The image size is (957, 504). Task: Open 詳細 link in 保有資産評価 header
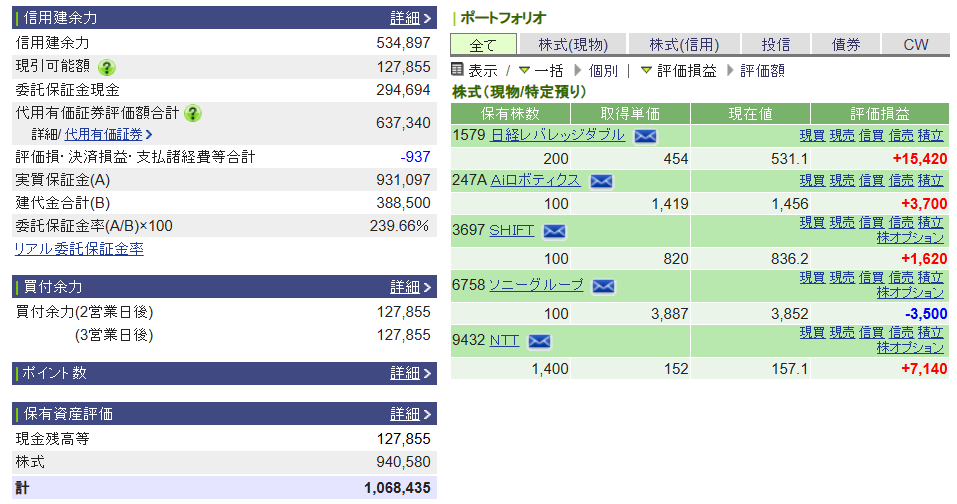410,414
